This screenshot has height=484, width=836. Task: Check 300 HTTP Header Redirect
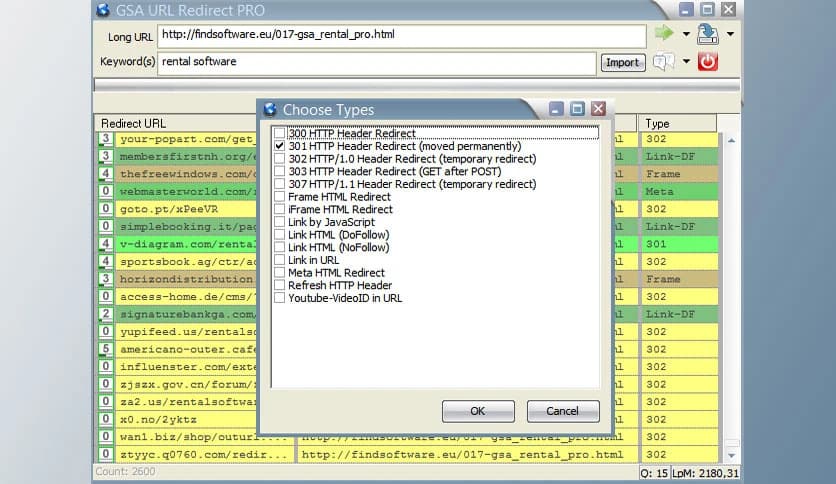pyautogui.click(x=279, y=133)
